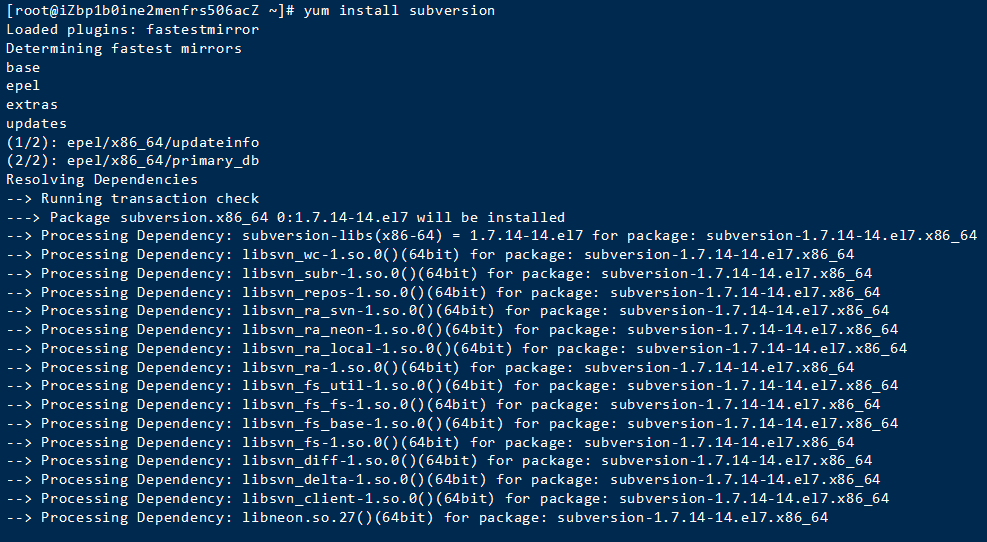This screenshot has width=987, height=542.
Task: Click the libsvn_wc-1.so.0 dependency line
Action: [430, 254]
